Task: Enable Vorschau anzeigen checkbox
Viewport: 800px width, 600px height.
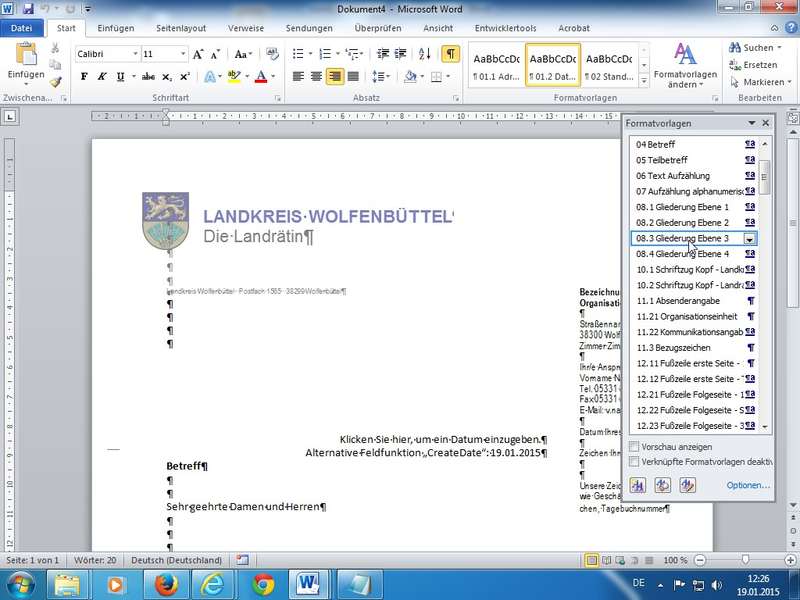Action: tap(634, 447)
